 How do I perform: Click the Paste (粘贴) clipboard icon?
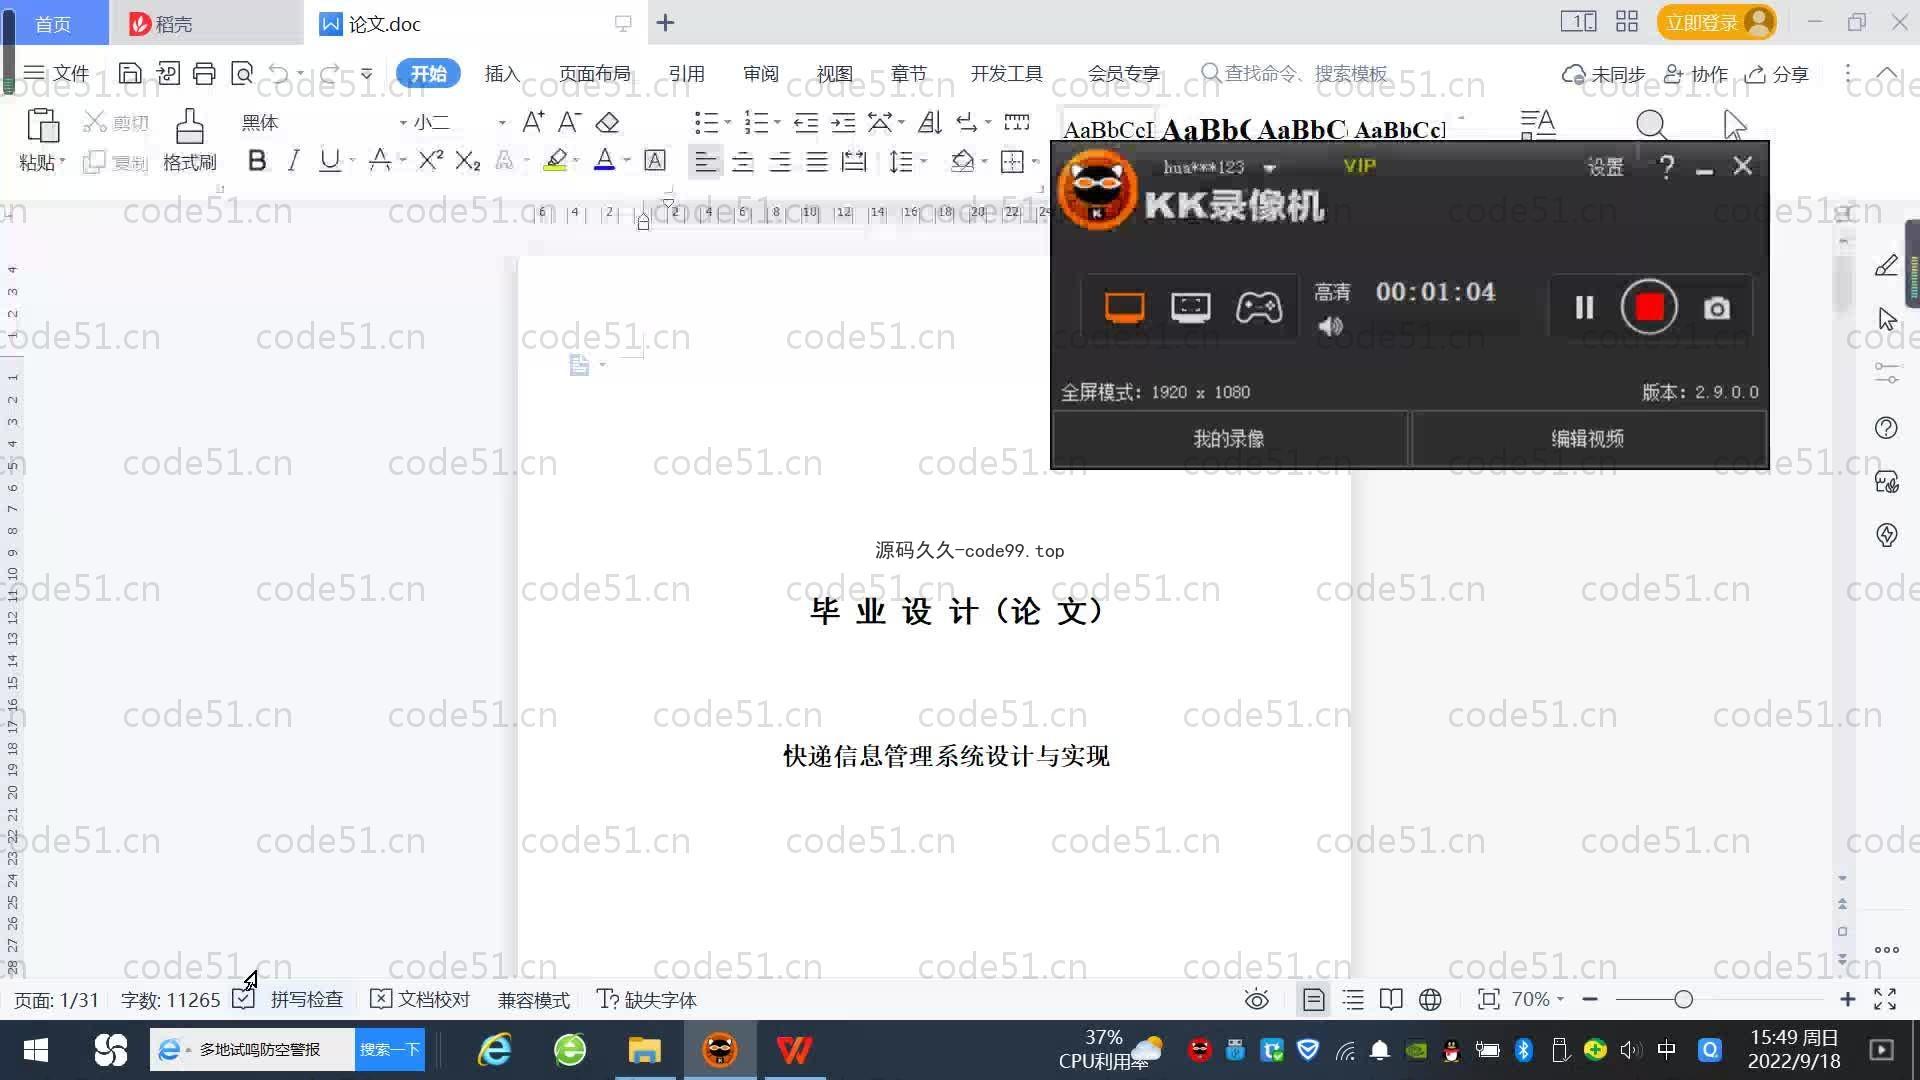42,126
